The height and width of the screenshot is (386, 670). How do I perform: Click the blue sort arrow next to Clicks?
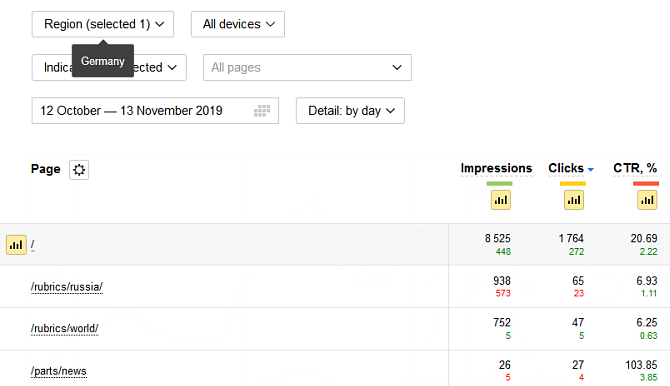591,170
